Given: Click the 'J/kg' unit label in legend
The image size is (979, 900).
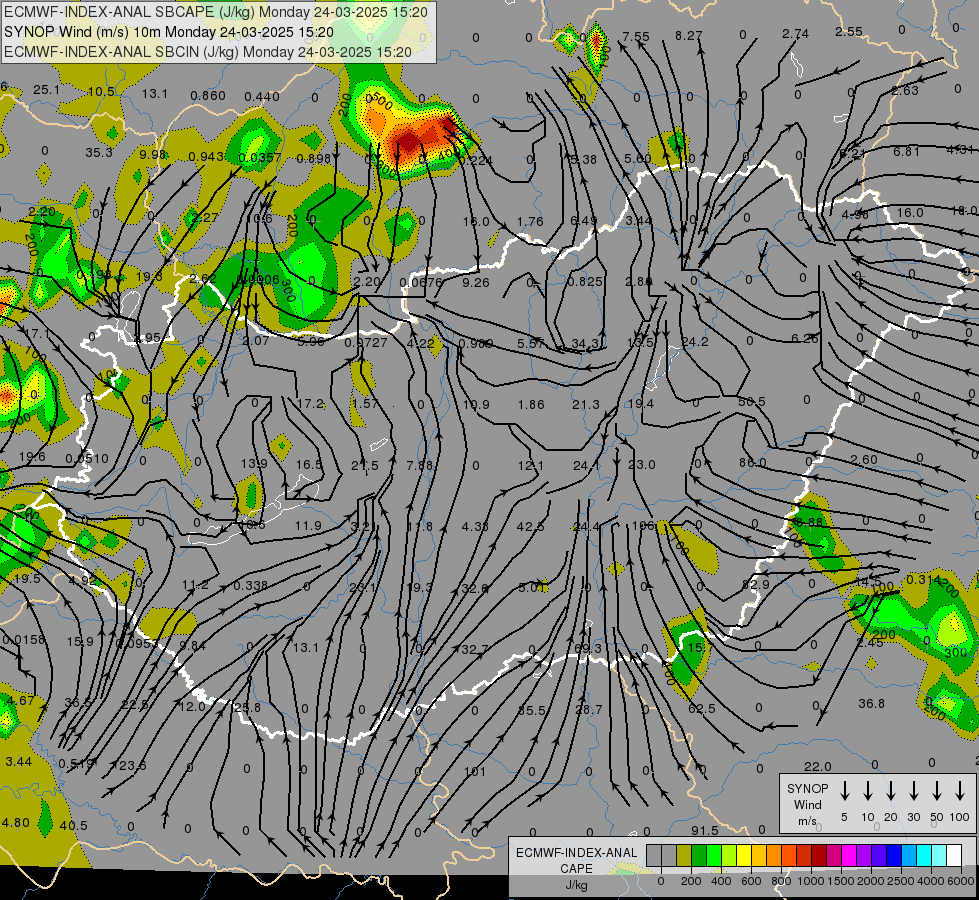Looking at the screenshot, I should pos(576,885).
